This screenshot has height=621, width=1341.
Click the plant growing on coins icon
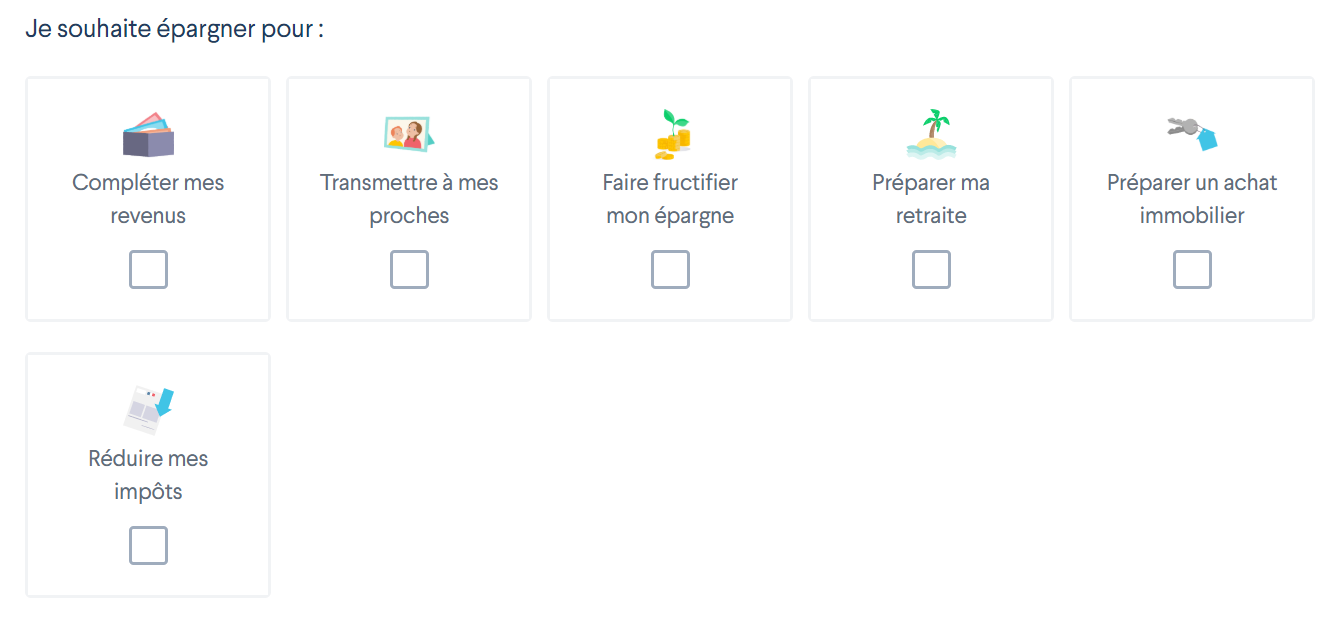(x=672, y=134)
